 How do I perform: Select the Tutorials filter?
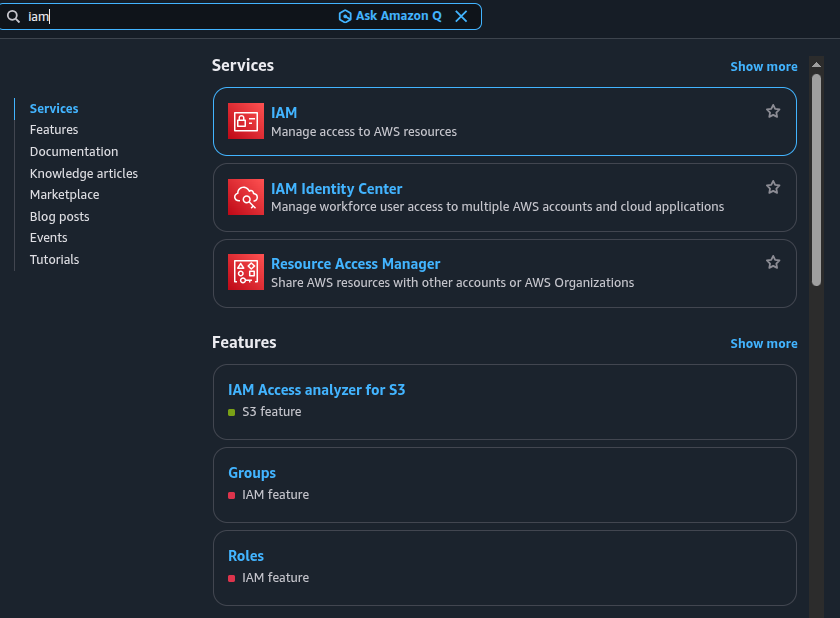click(x=55, y=260)
